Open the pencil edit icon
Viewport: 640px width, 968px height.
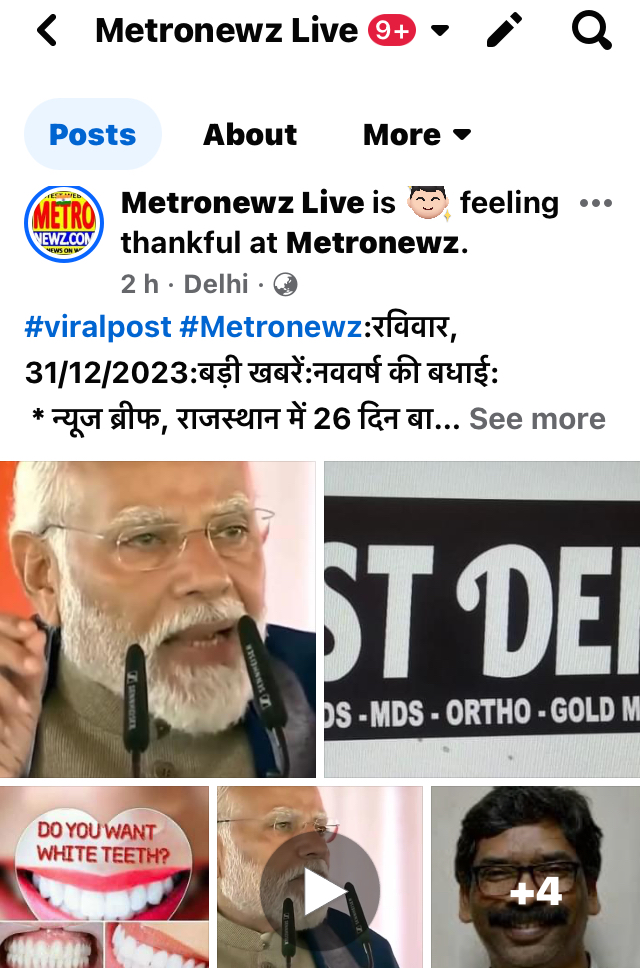click(x=504, y=30)
